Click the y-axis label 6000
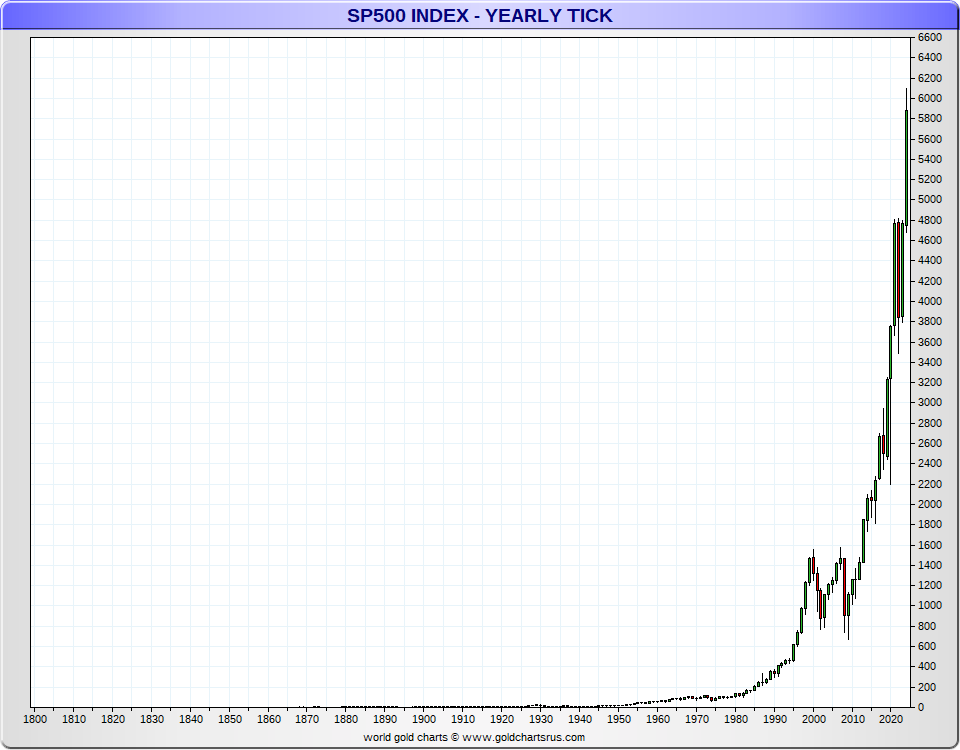The image size is (960, 750). [x=929, y=98]
